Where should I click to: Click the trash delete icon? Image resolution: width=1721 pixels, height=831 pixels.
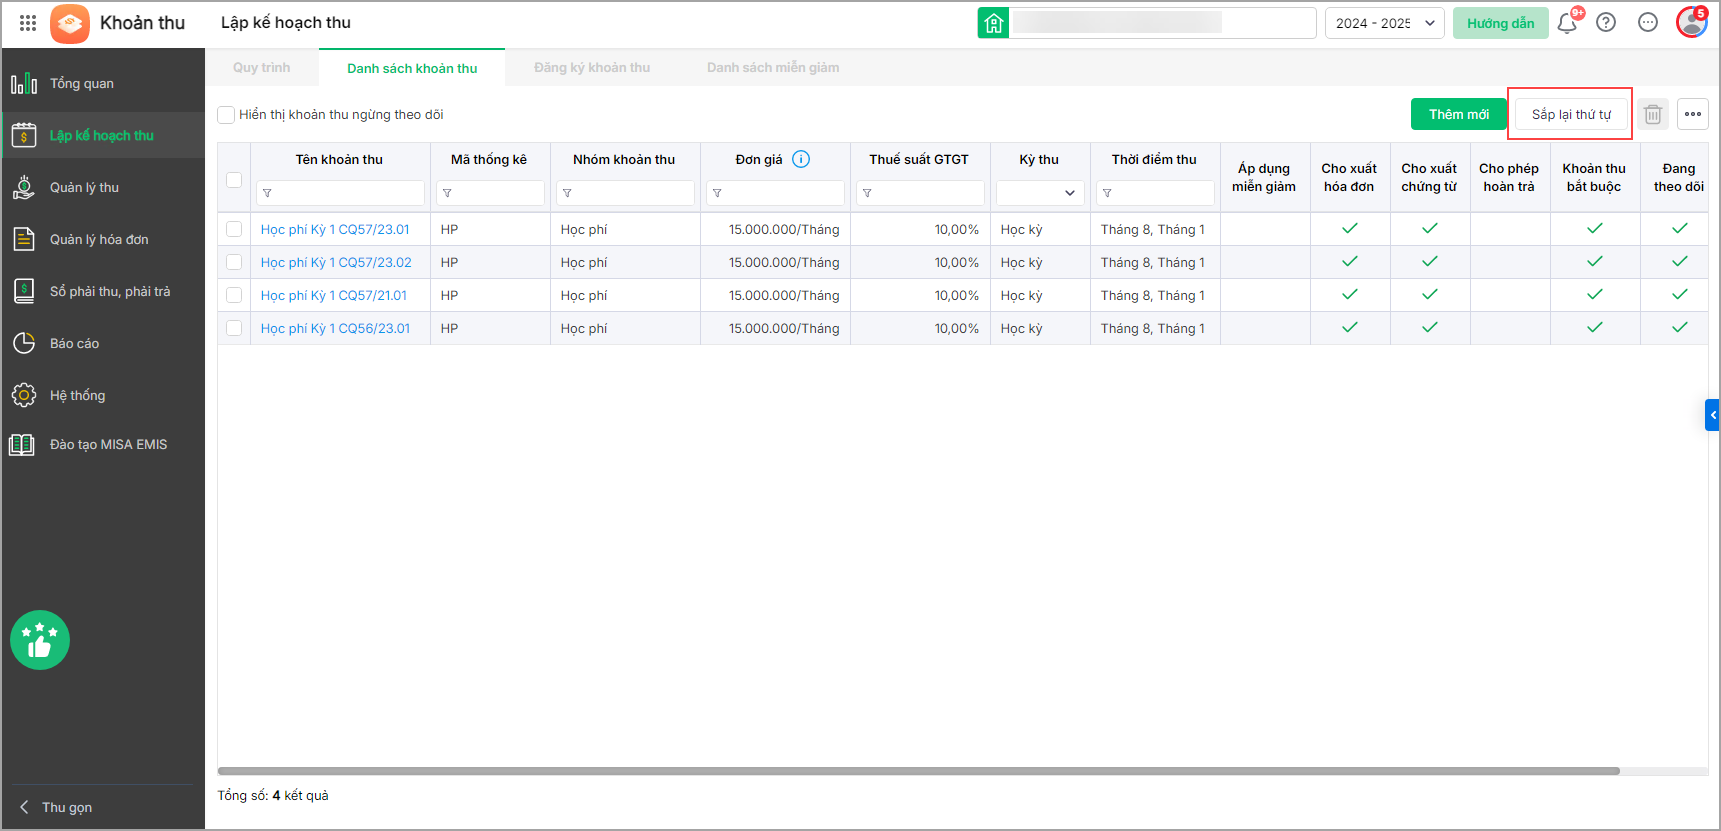[1653, 115]
